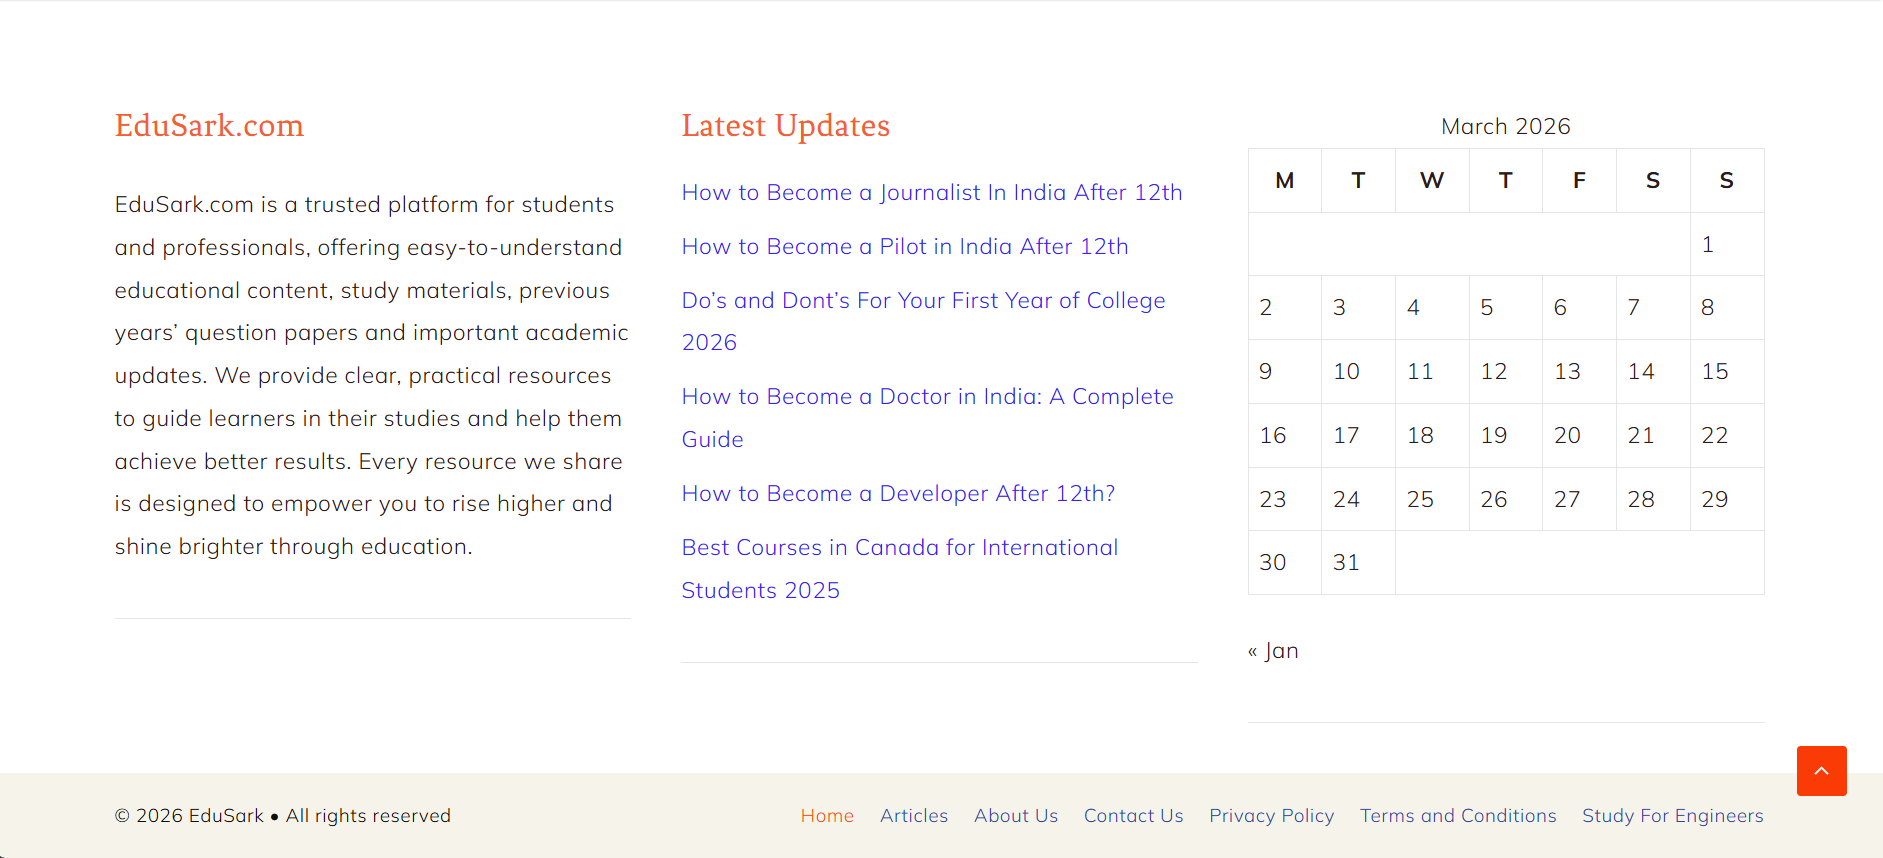Click the EduSark.com heading
This screenshot has width=1883, height=858.
[x=209, y=126]
